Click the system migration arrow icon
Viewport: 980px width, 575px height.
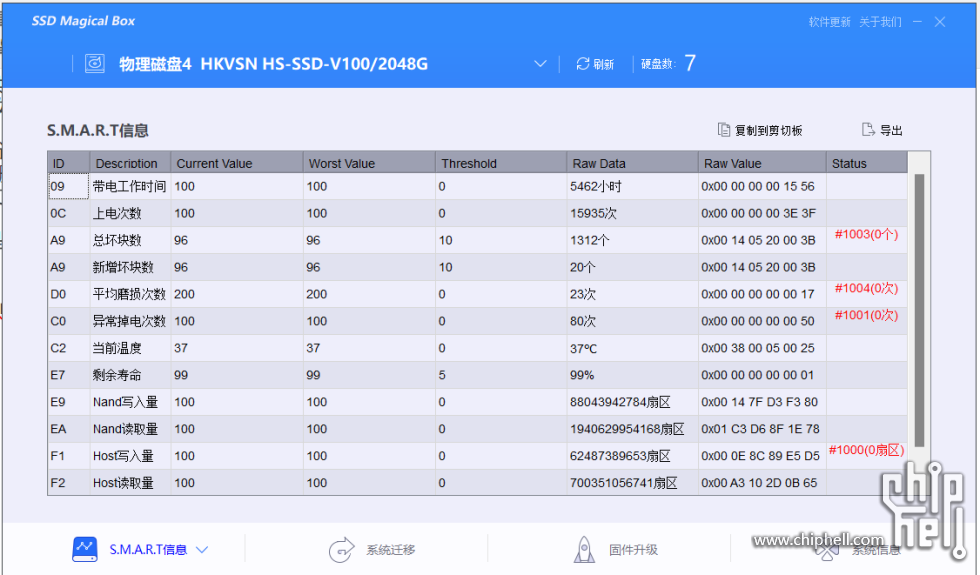click(341, 550)
